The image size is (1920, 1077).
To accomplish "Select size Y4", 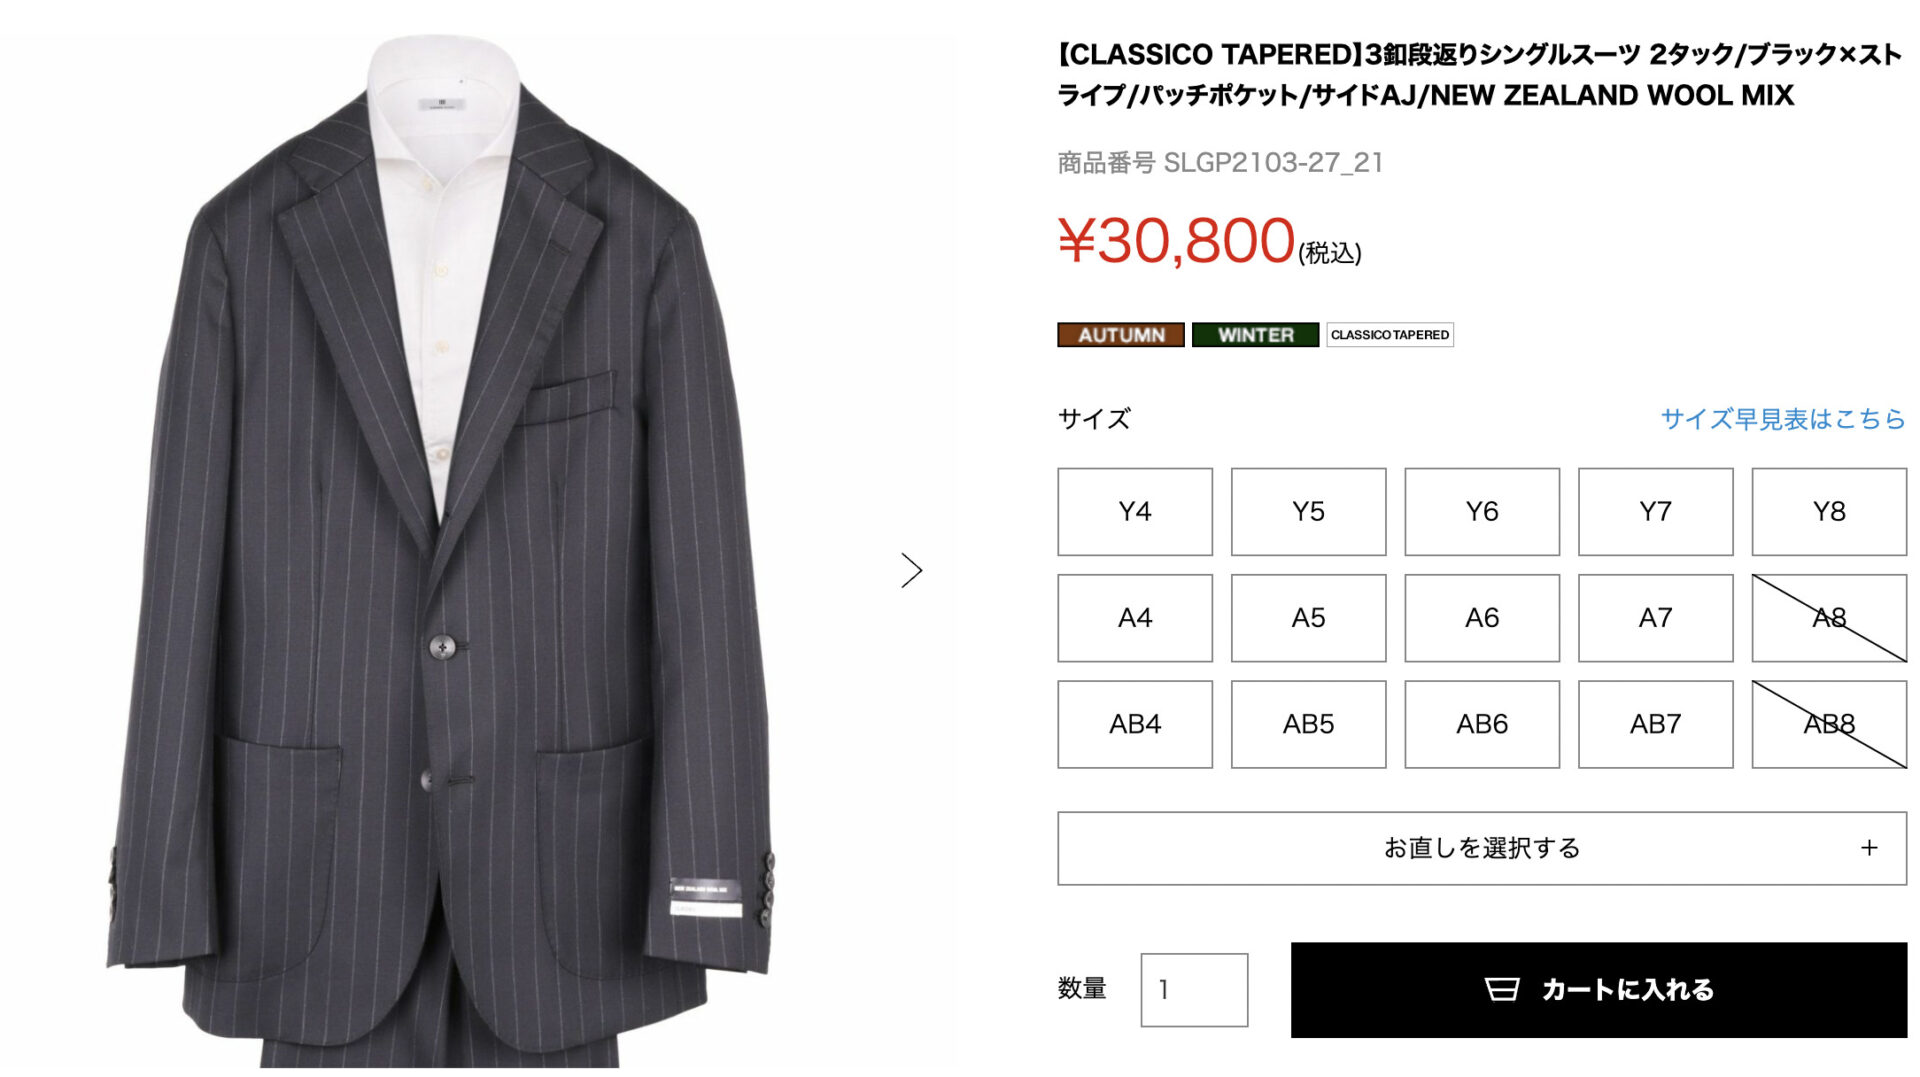I will coord(1135,512).
